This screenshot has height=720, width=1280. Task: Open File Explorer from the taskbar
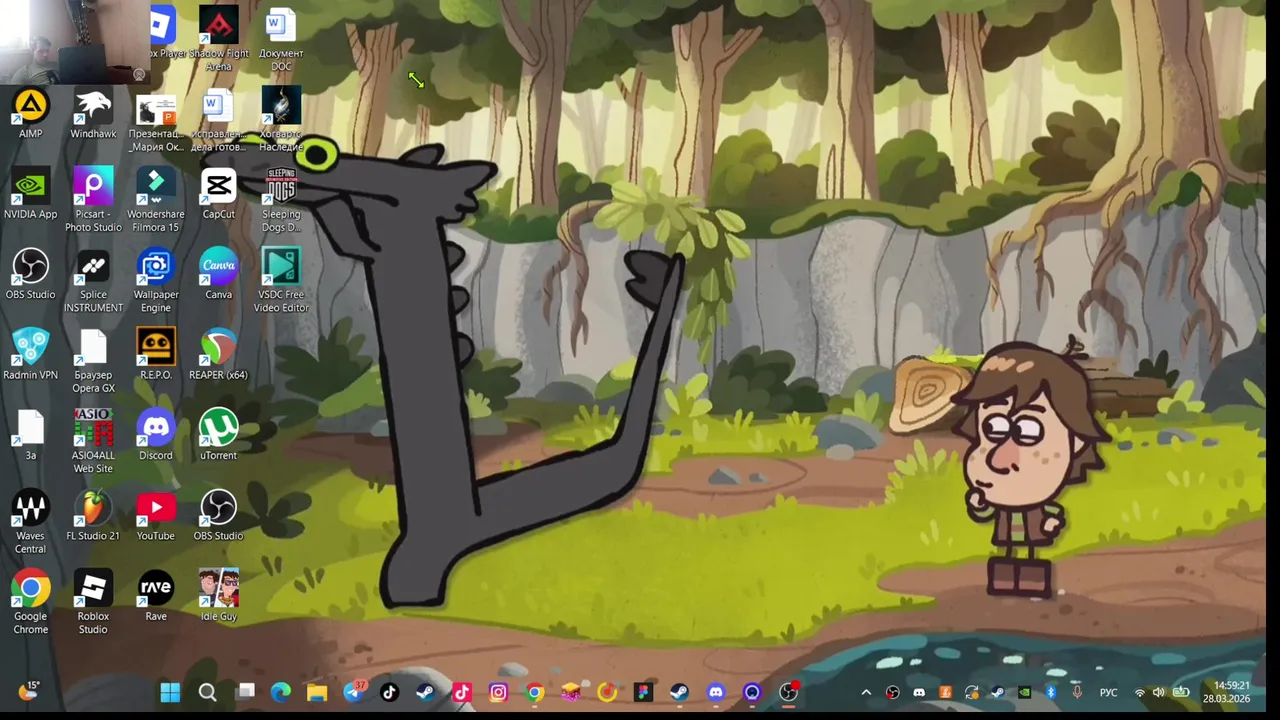317,692
